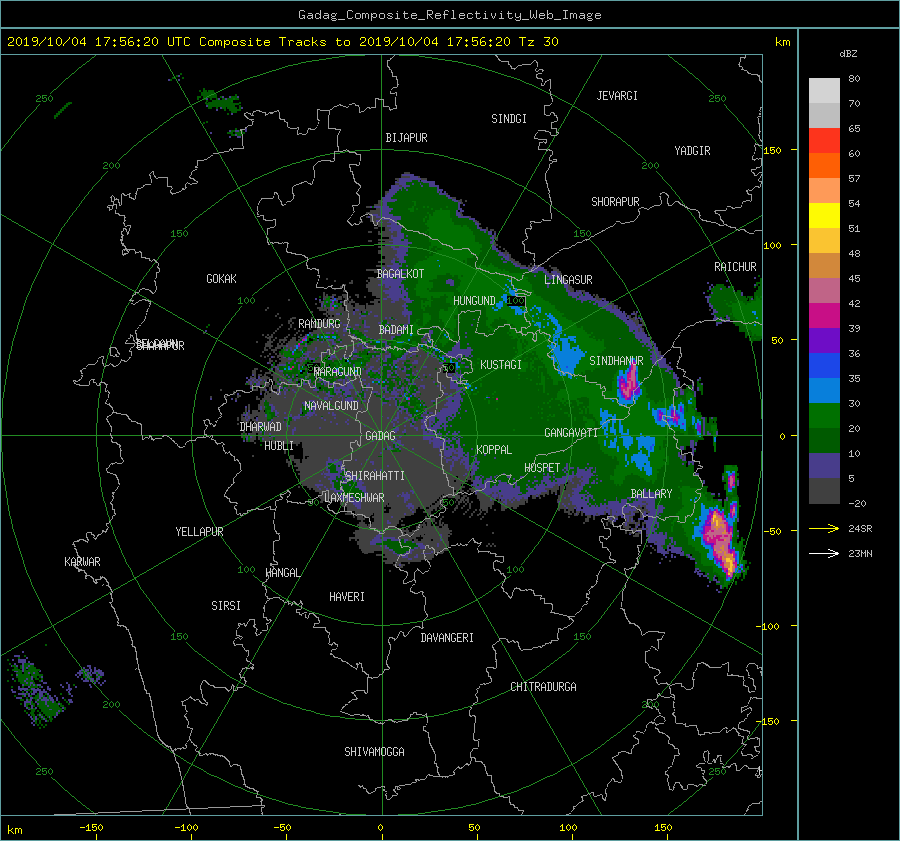Click the gray -20 dBZ legend swatch
The image size is (900, 841).
pos(824,491)
